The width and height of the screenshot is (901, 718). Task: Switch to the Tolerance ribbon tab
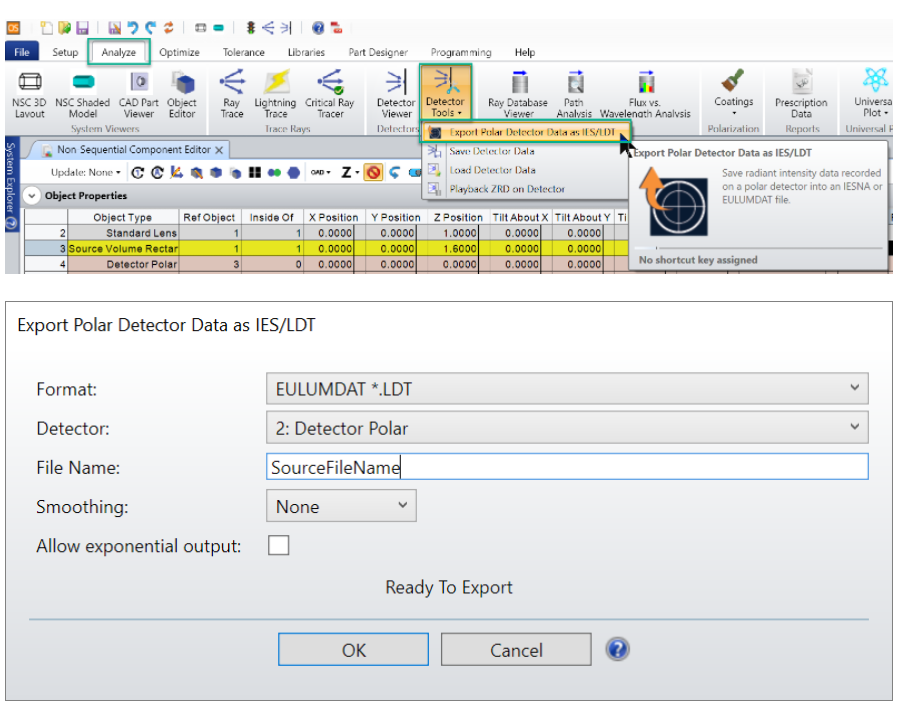click(x=244, y=52)
